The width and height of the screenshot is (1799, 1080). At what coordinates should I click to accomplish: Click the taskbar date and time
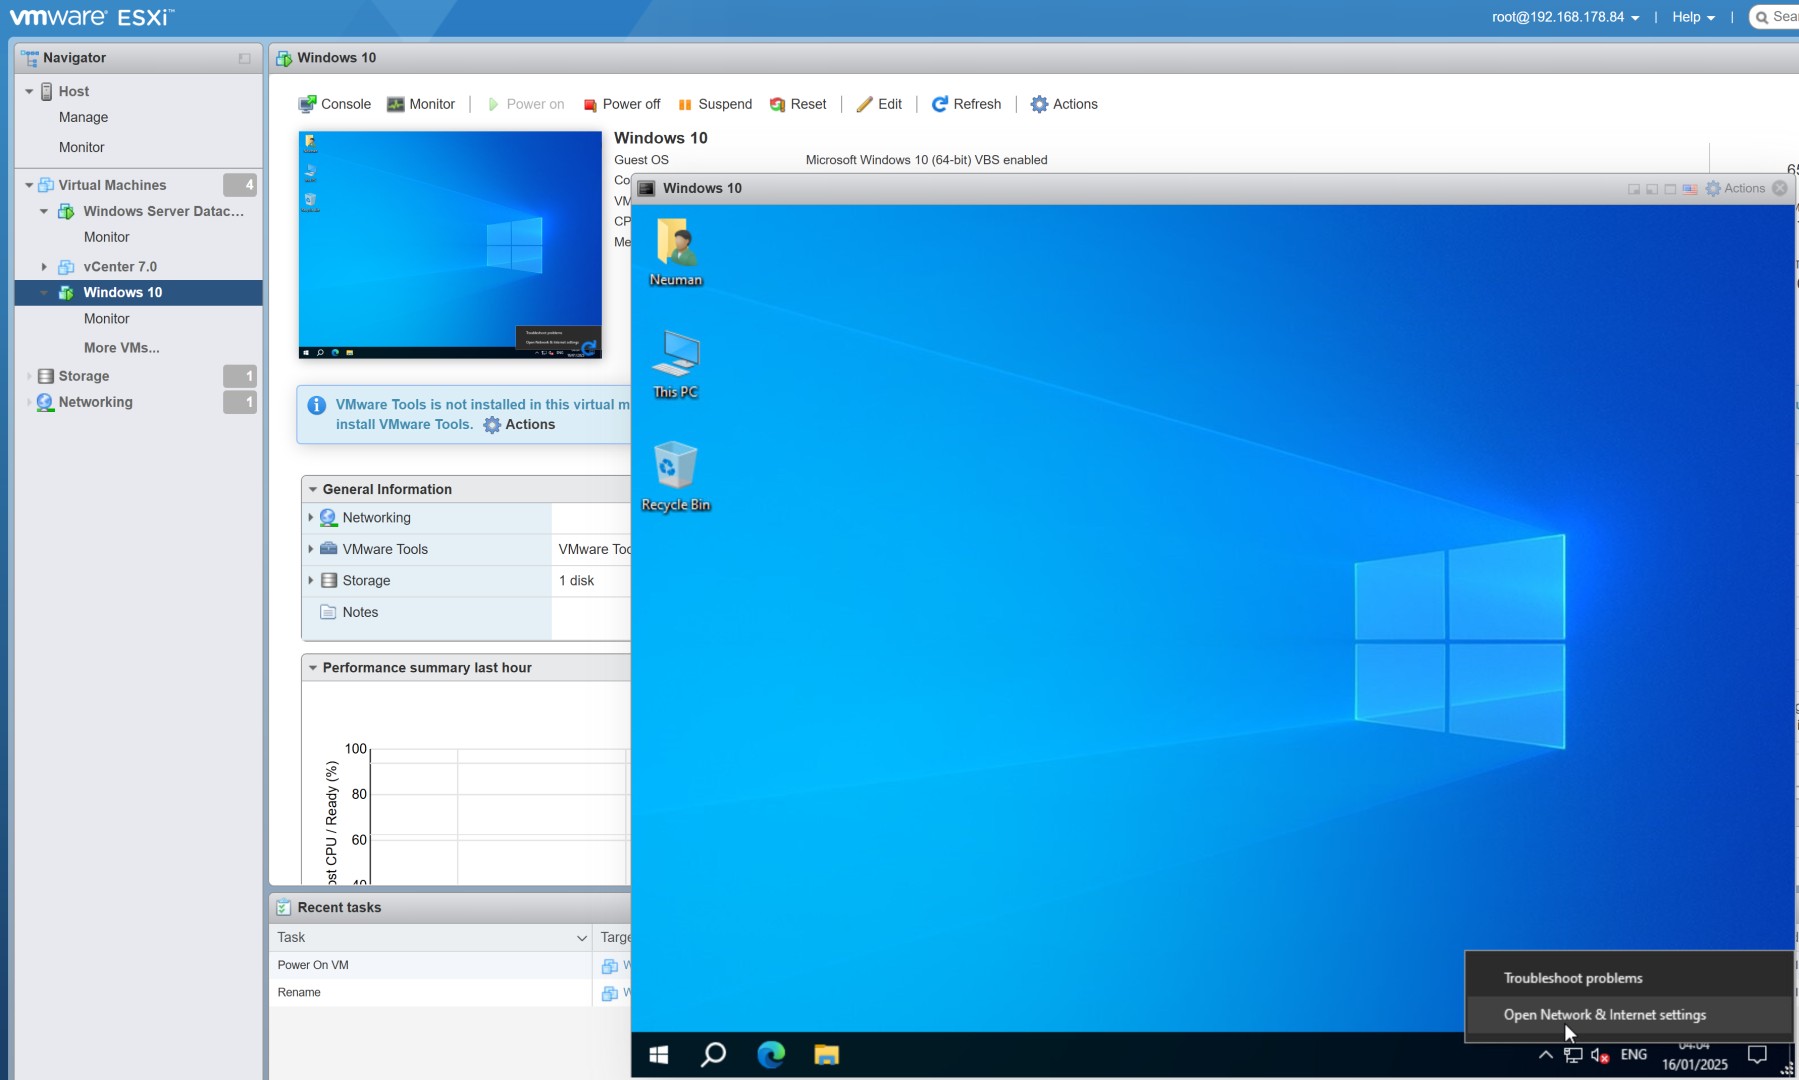tap(1695, 1056)
